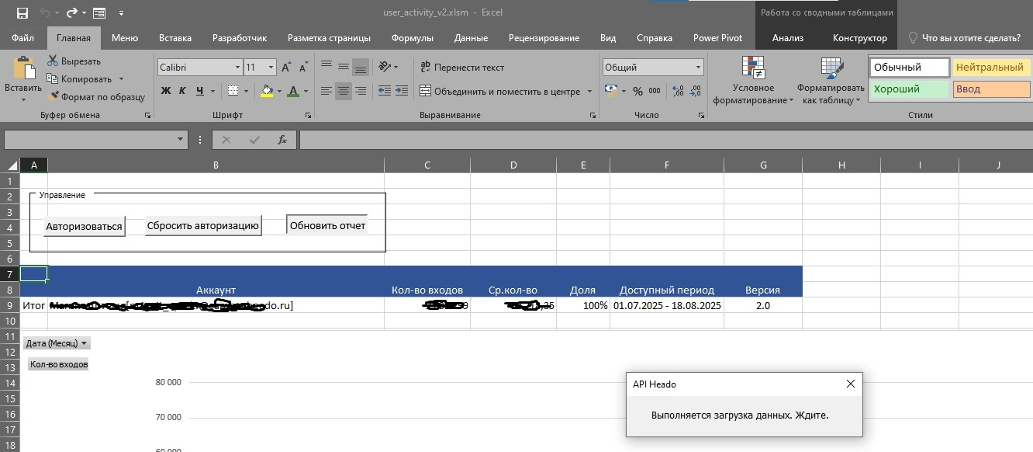Switch to the Формулы tab

tap(412, 38)
